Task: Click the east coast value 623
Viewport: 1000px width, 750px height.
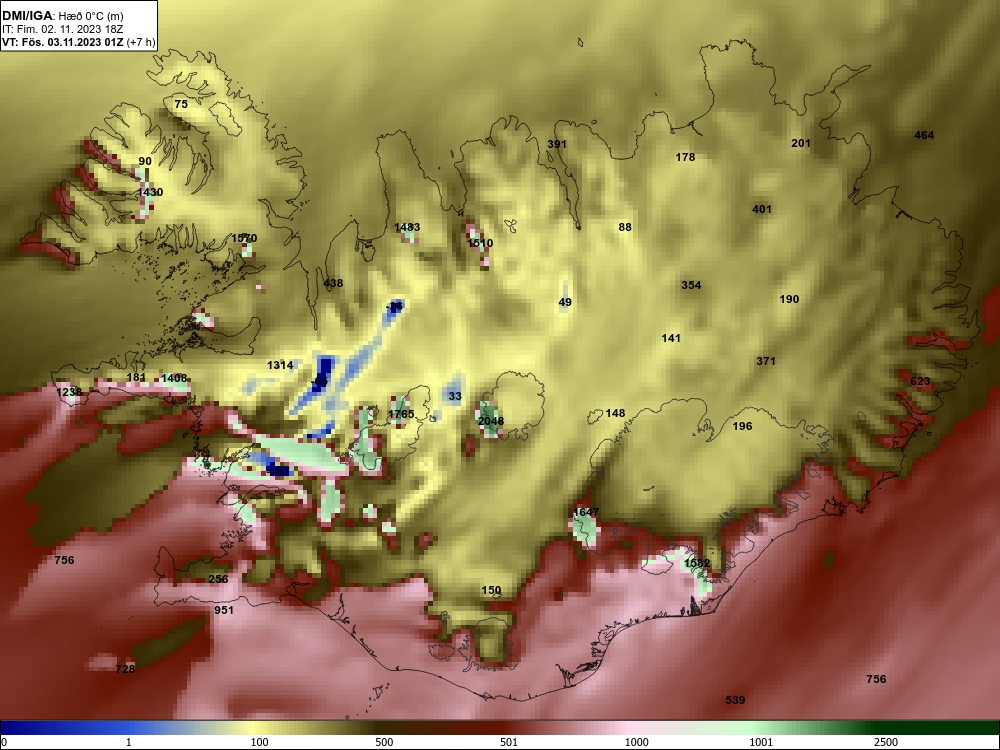Action: click(x=920, y=381)
